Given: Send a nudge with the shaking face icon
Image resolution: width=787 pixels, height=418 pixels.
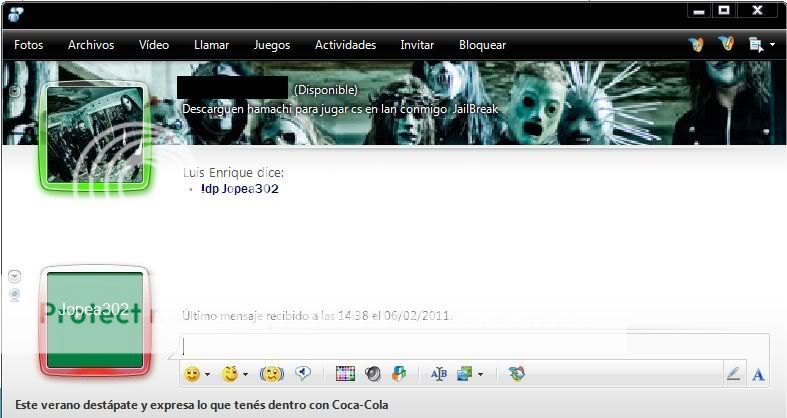Looking at the screenshot, I should point(271,374).
